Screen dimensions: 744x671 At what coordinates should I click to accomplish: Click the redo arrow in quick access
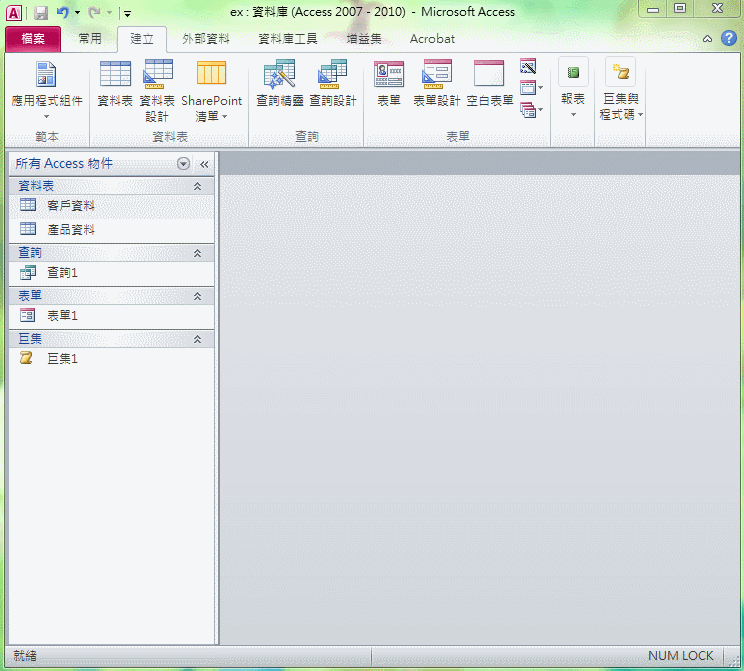pos(94,12)
